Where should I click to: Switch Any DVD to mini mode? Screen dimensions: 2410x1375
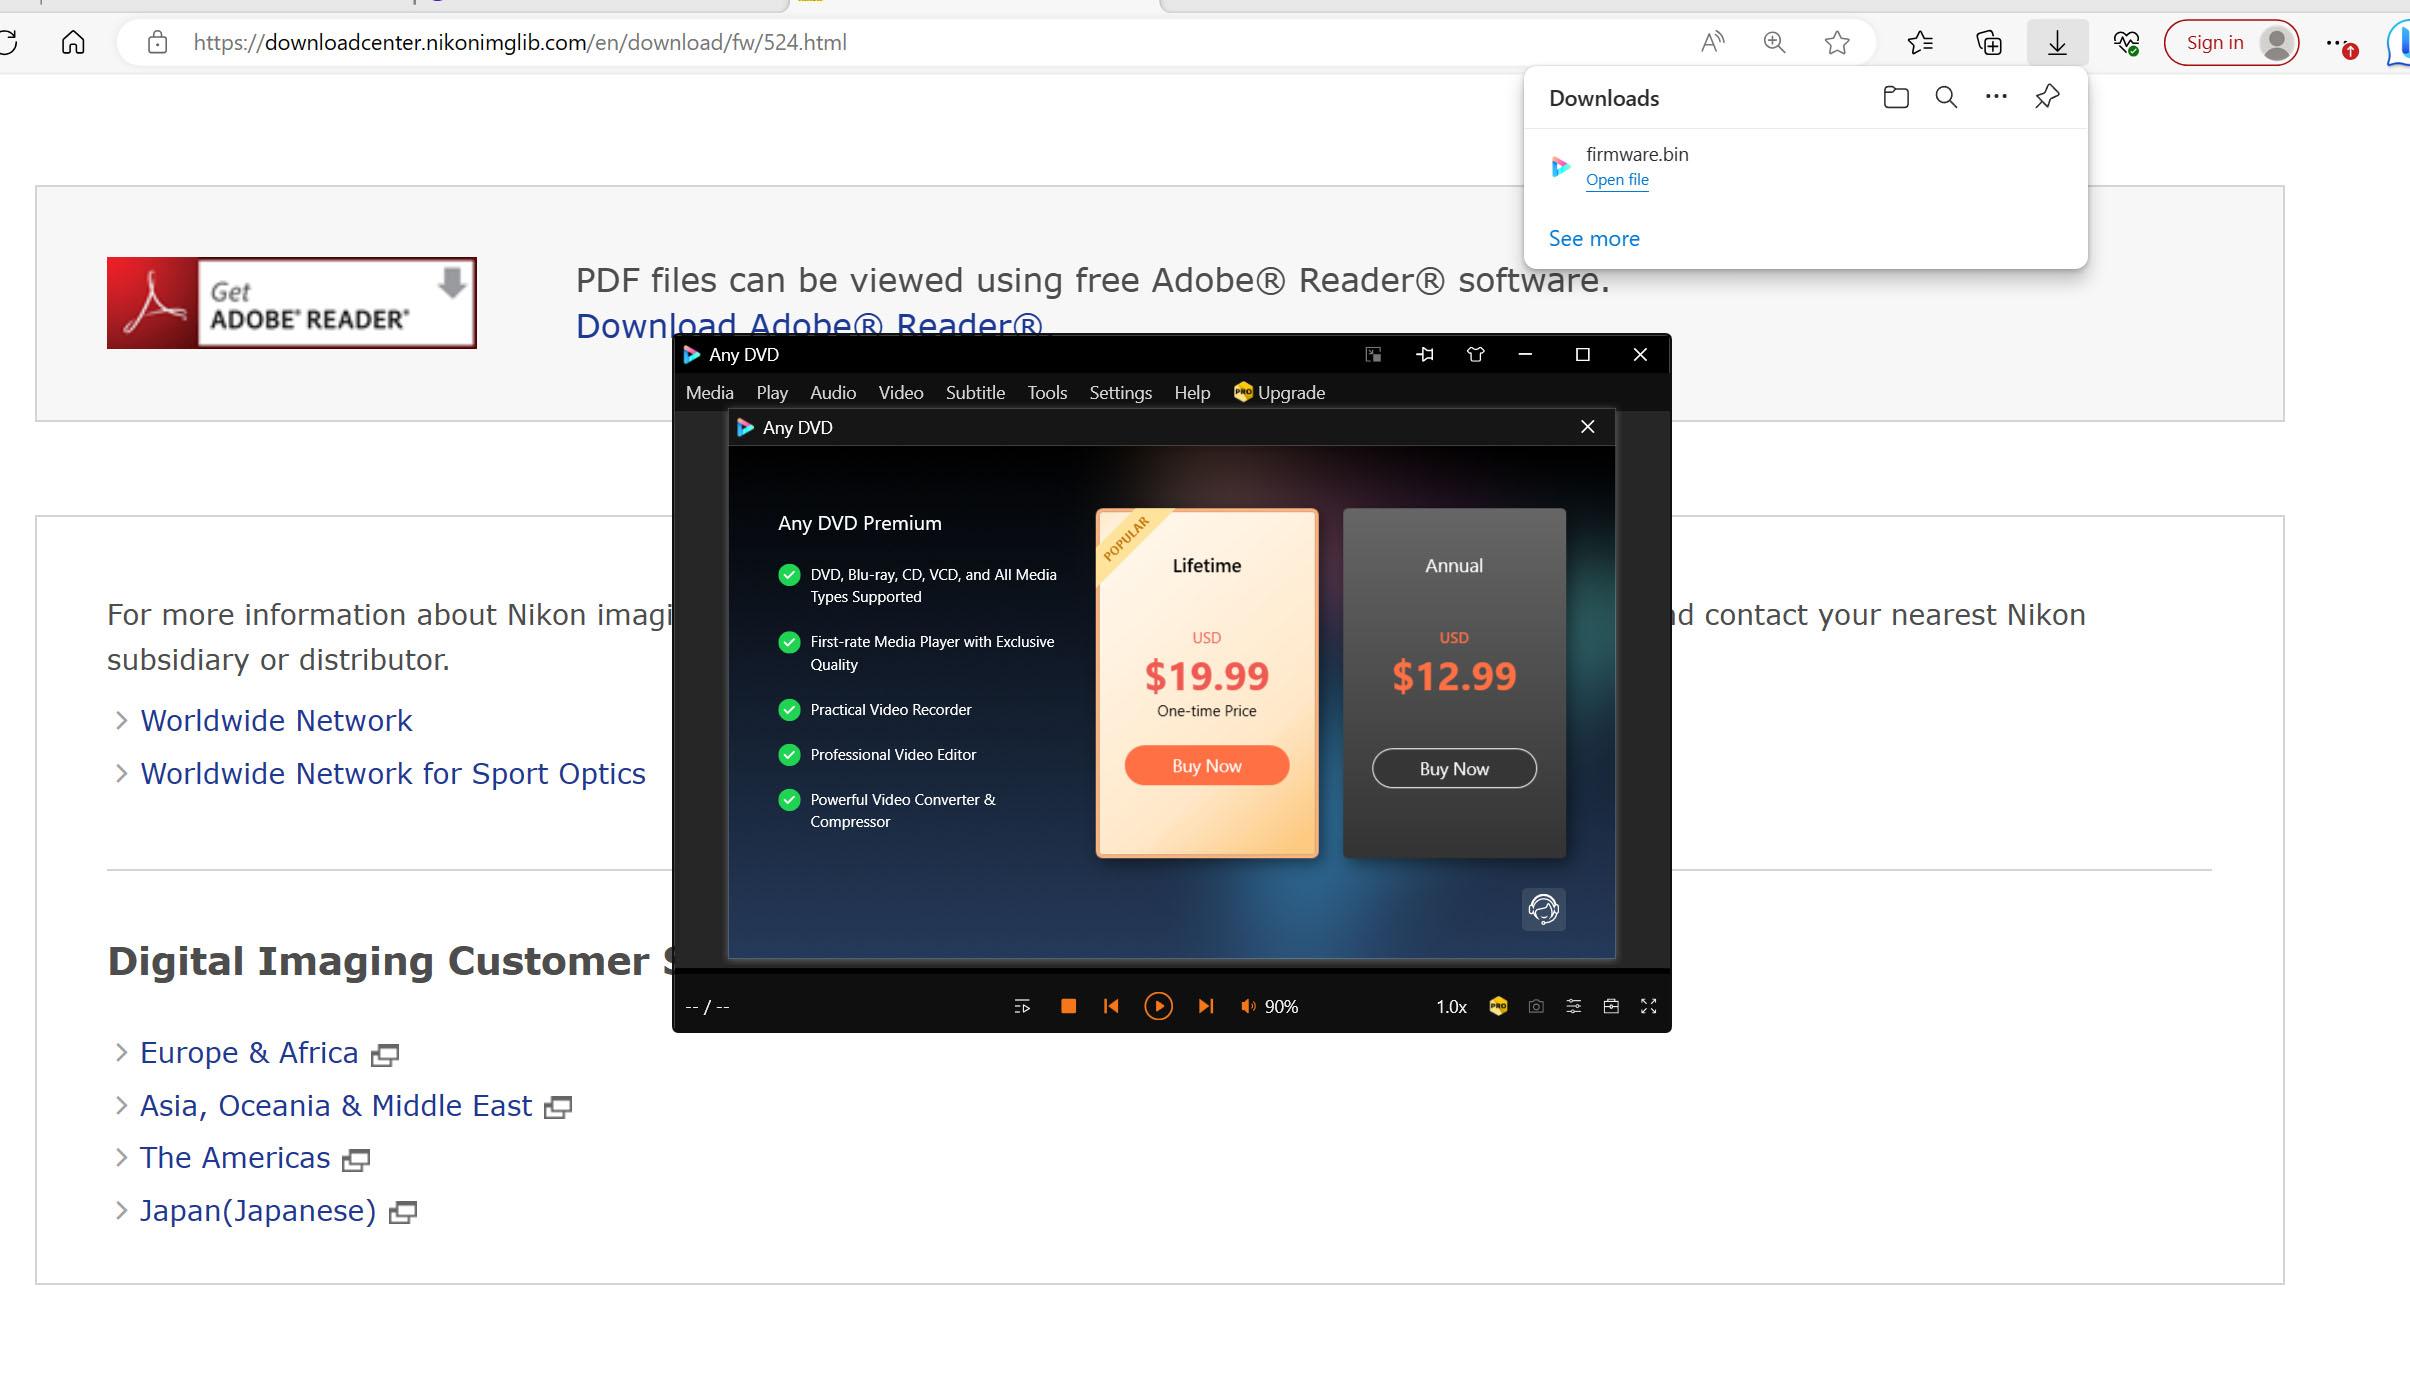tap(1373, 354)
